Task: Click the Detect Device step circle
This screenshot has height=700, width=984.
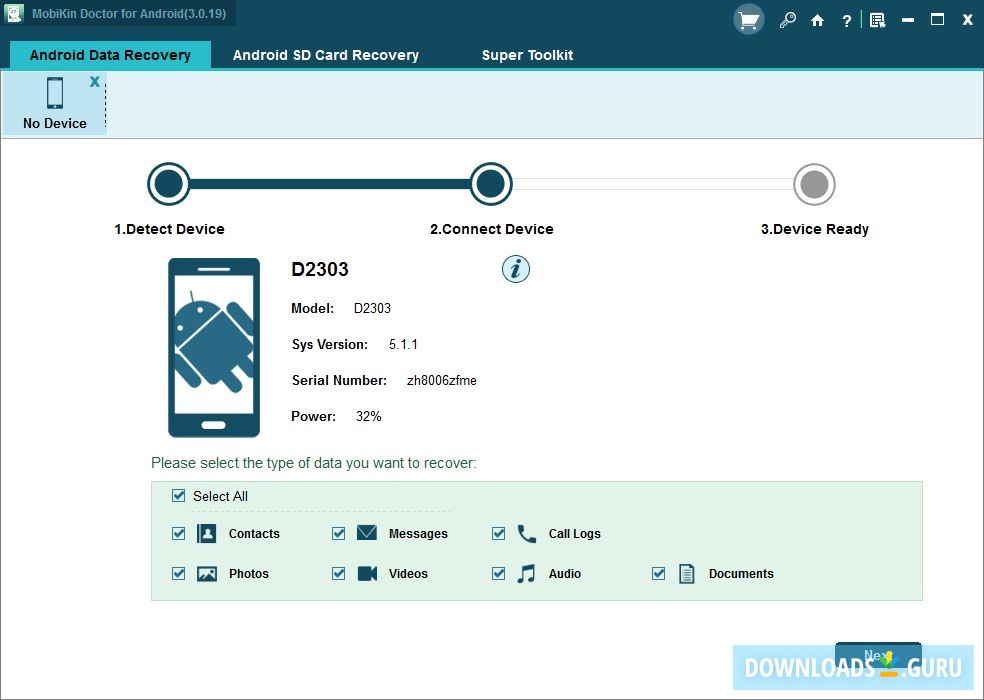Action: tap(169, 184)
